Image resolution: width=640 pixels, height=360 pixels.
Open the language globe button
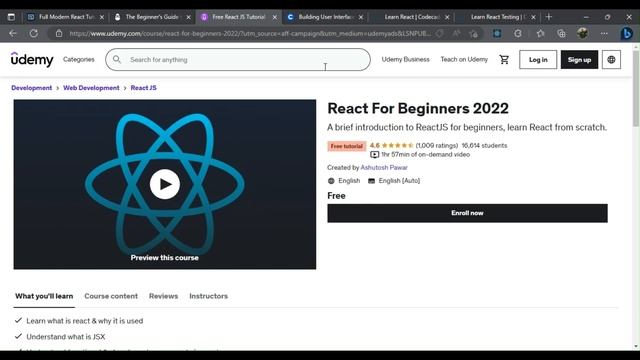pyautogui.click(x=611, y=60)
